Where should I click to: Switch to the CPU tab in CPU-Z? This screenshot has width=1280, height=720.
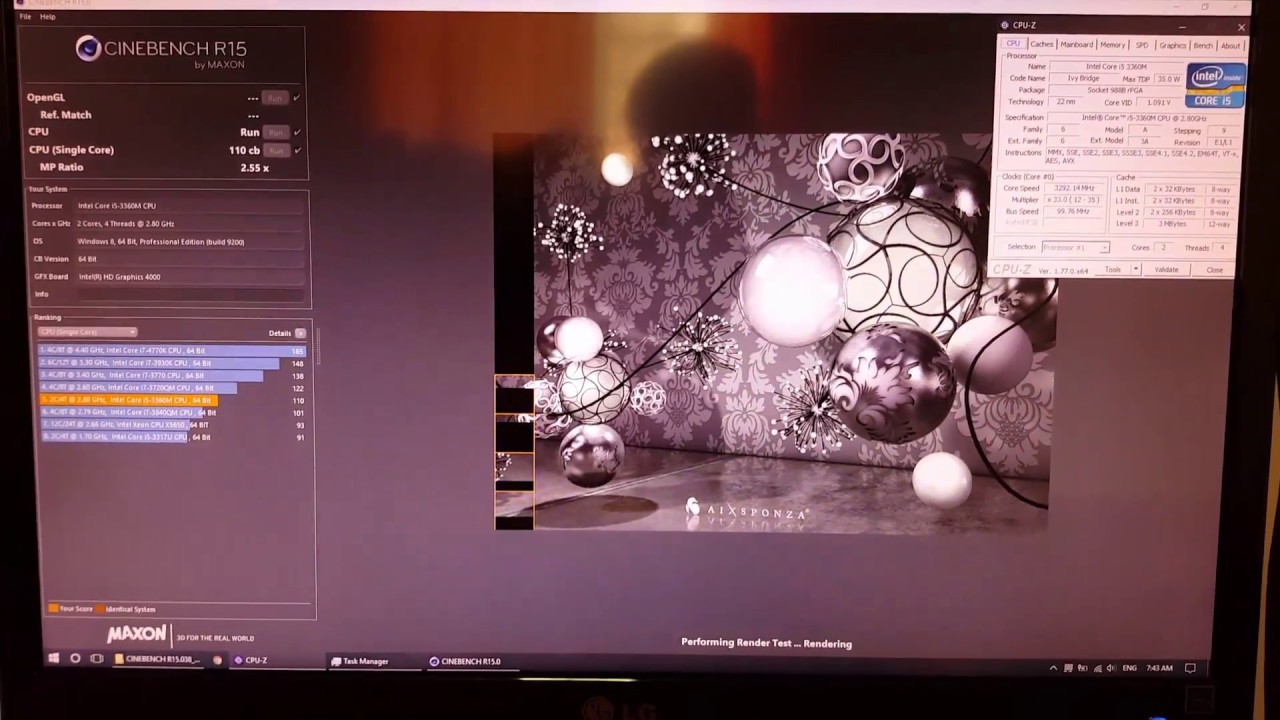pos(1013,44)
